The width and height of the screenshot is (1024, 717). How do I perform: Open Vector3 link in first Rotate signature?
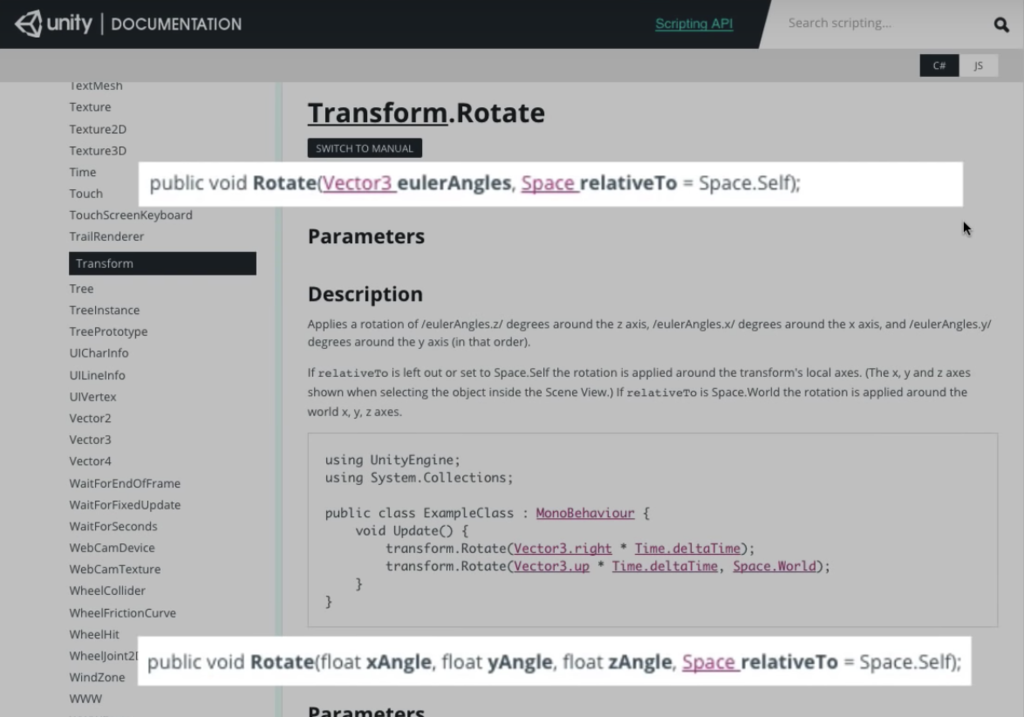point(357,183)
